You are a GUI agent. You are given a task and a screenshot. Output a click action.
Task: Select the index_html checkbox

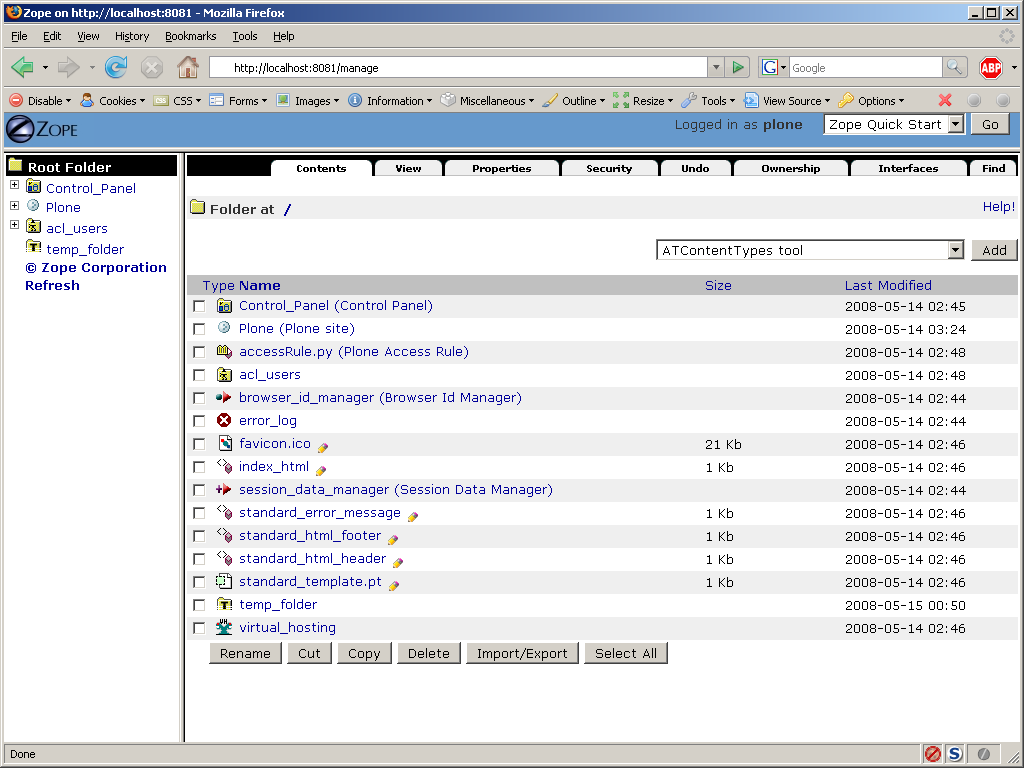click(199, 467)
